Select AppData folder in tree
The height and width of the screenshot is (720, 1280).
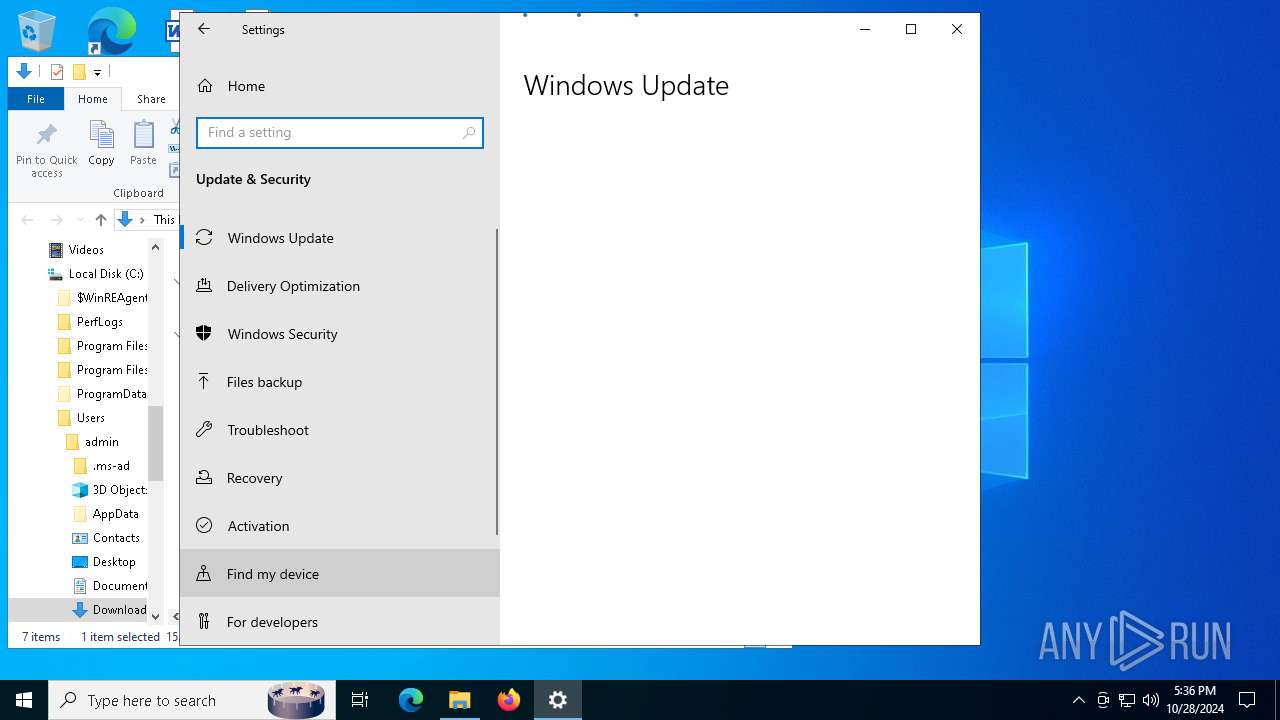click(x=106, y=514)
